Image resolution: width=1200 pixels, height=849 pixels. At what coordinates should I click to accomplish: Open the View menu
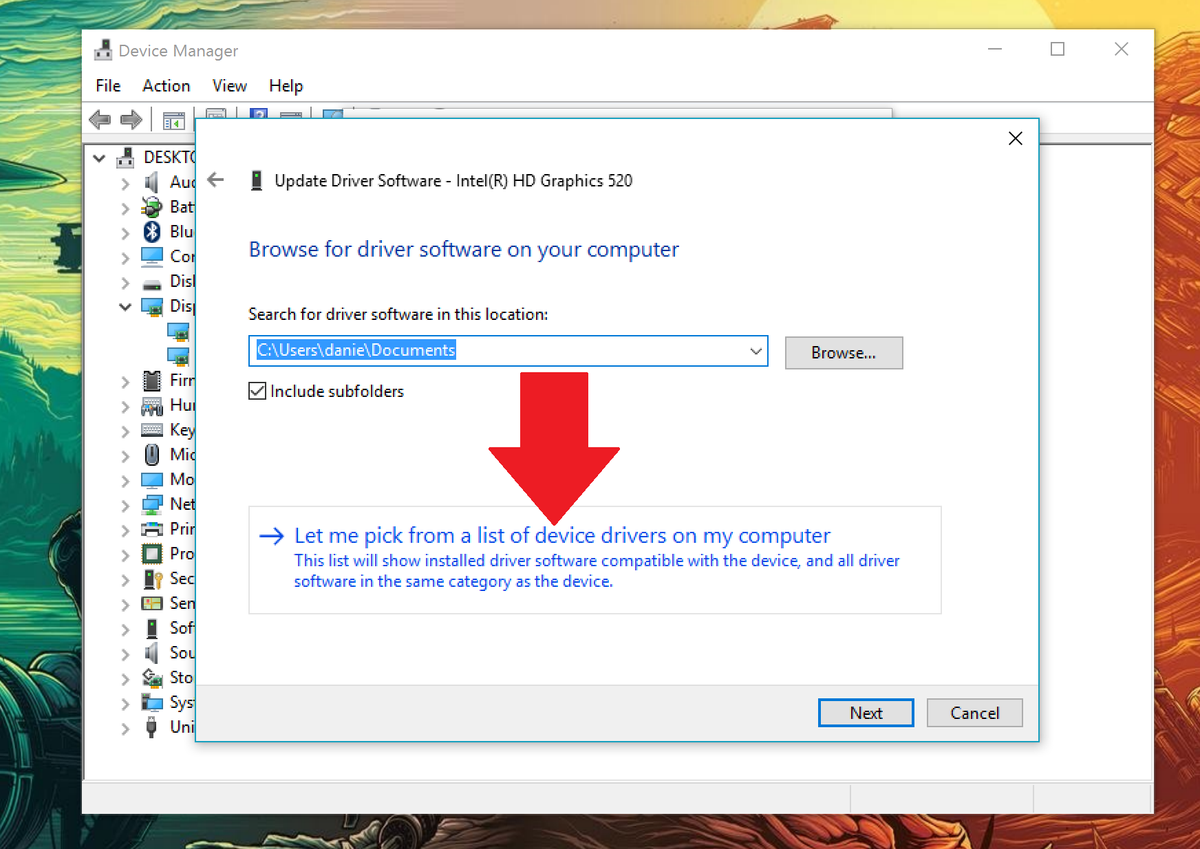[x=229, y=86]
